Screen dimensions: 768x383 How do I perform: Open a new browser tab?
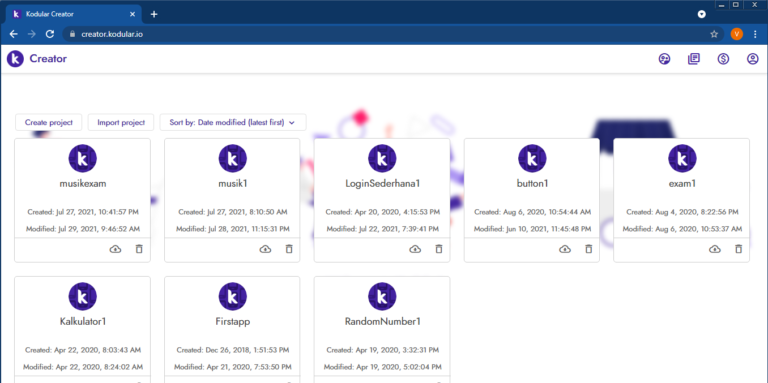pos(154,14)
